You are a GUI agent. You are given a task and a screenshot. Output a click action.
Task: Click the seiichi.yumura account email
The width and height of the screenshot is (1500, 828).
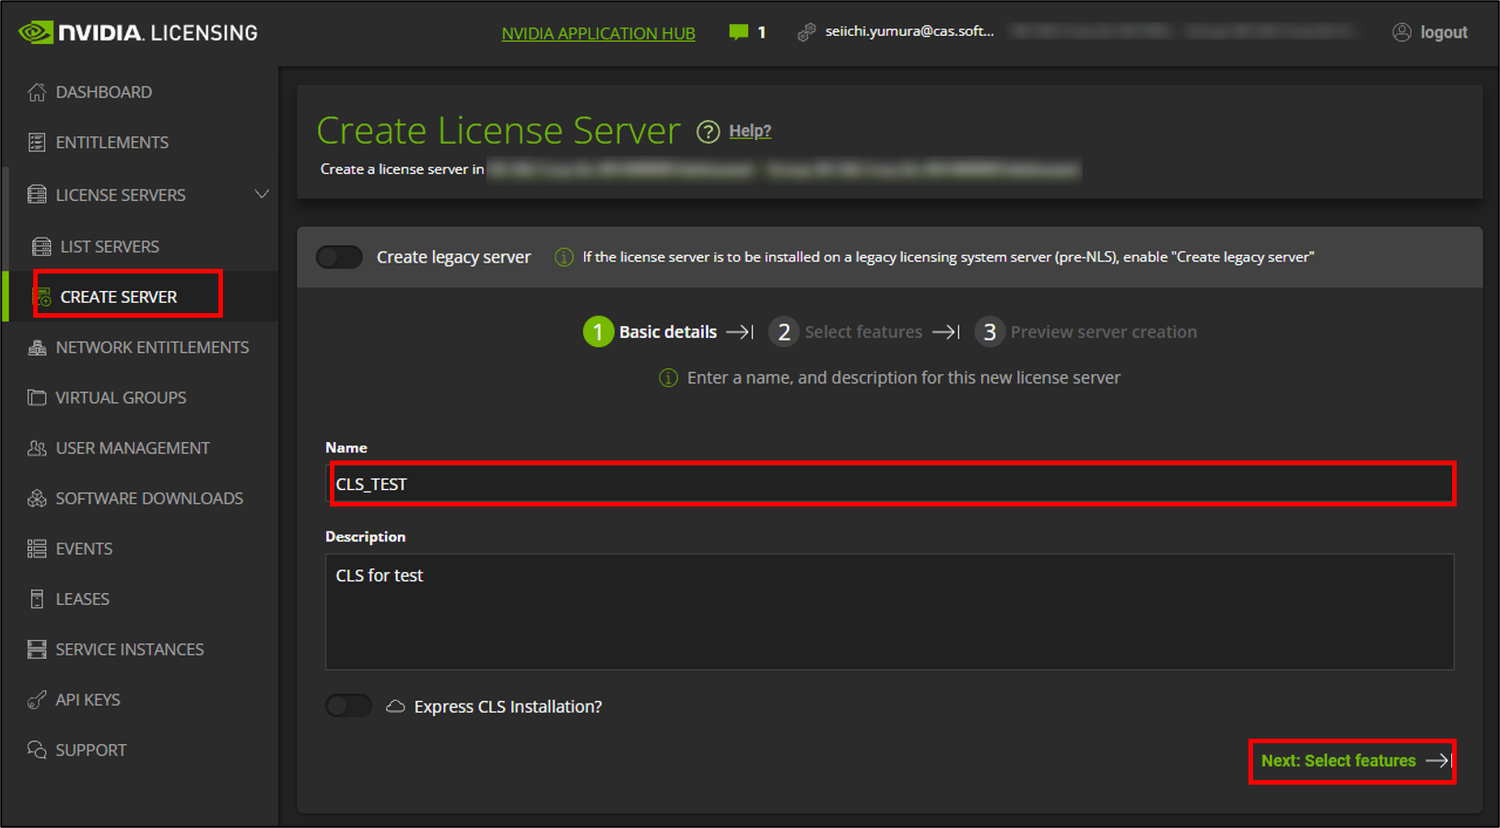point(909,31)
